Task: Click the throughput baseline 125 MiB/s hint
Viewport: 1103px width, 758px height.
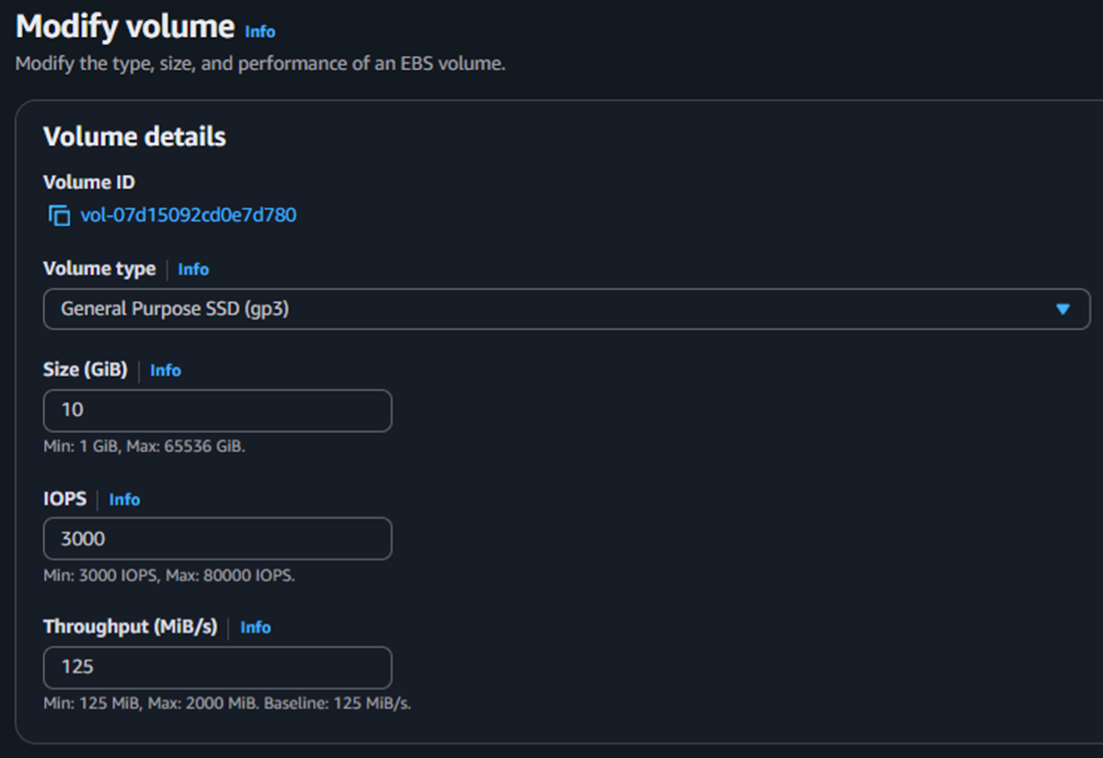Action: (227, 703)
